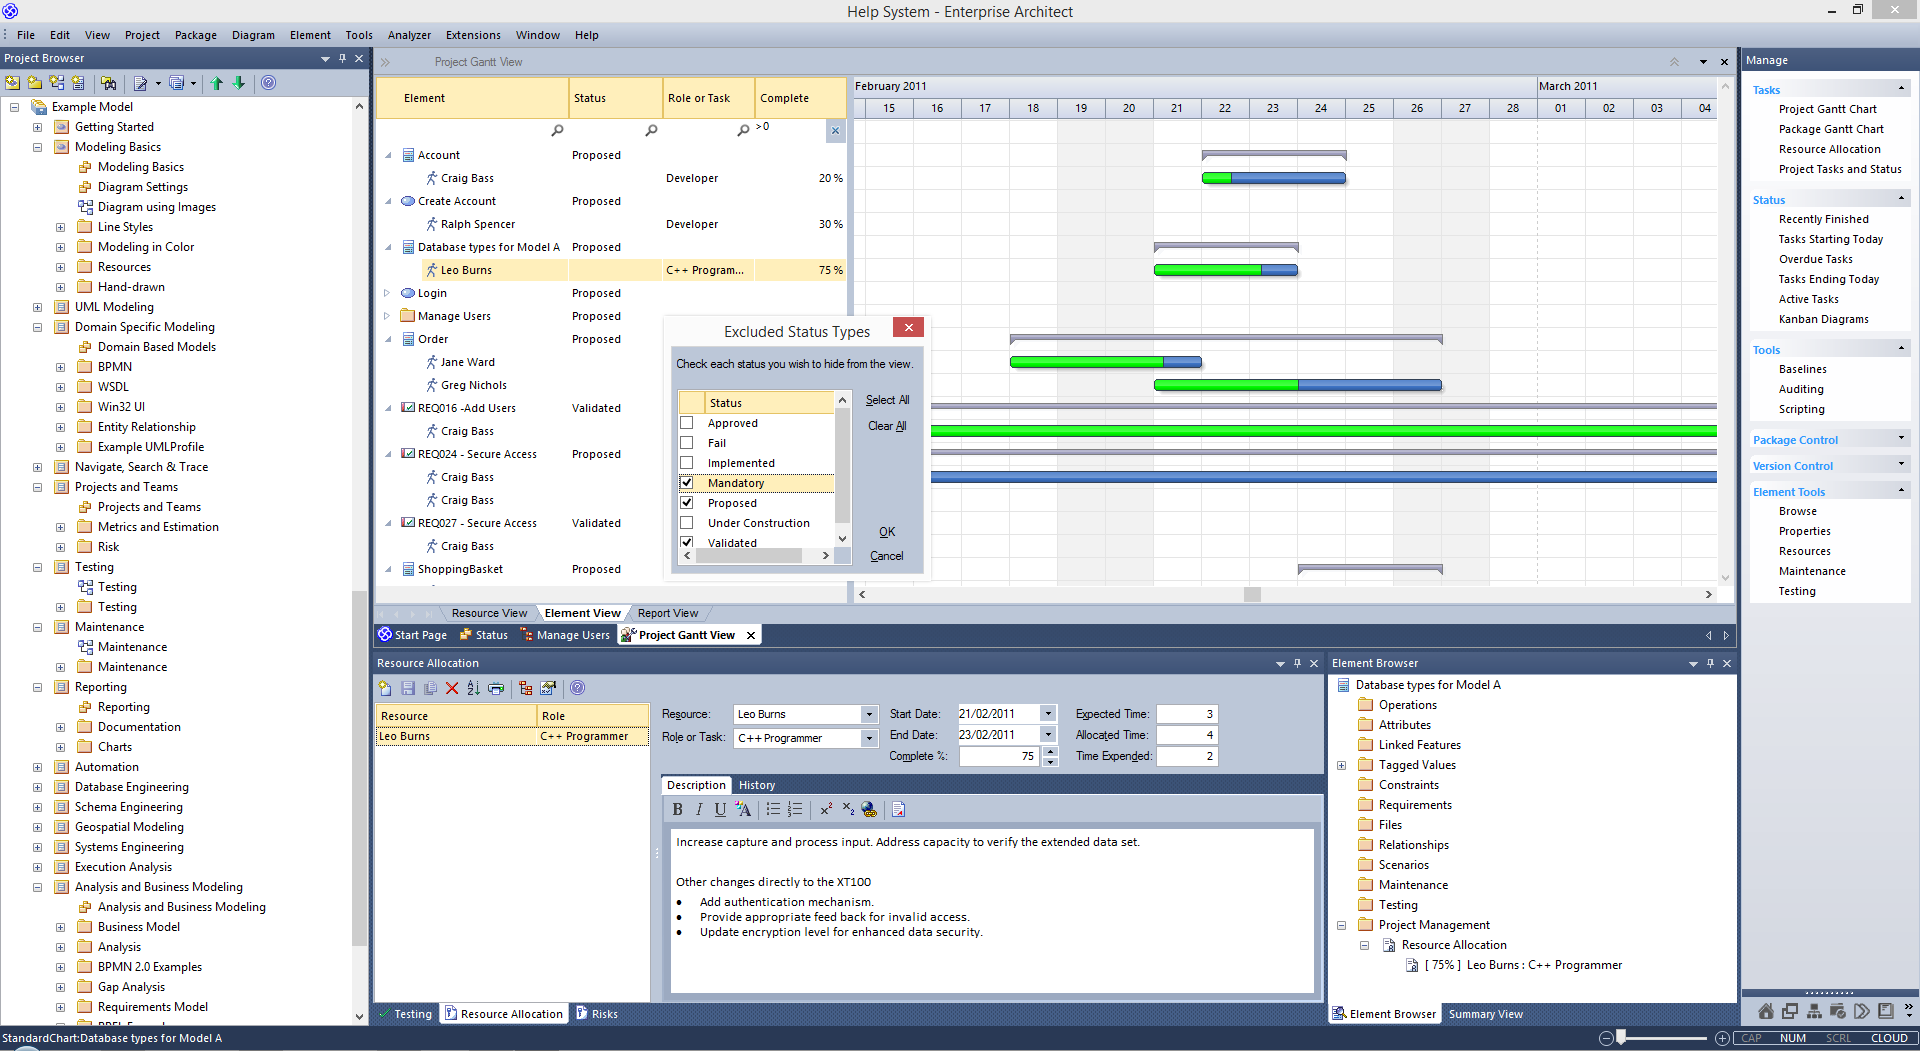Open the Resource dropdown showing Leo Burns
Screen dimensions: 1920x1051
(869, 714)
